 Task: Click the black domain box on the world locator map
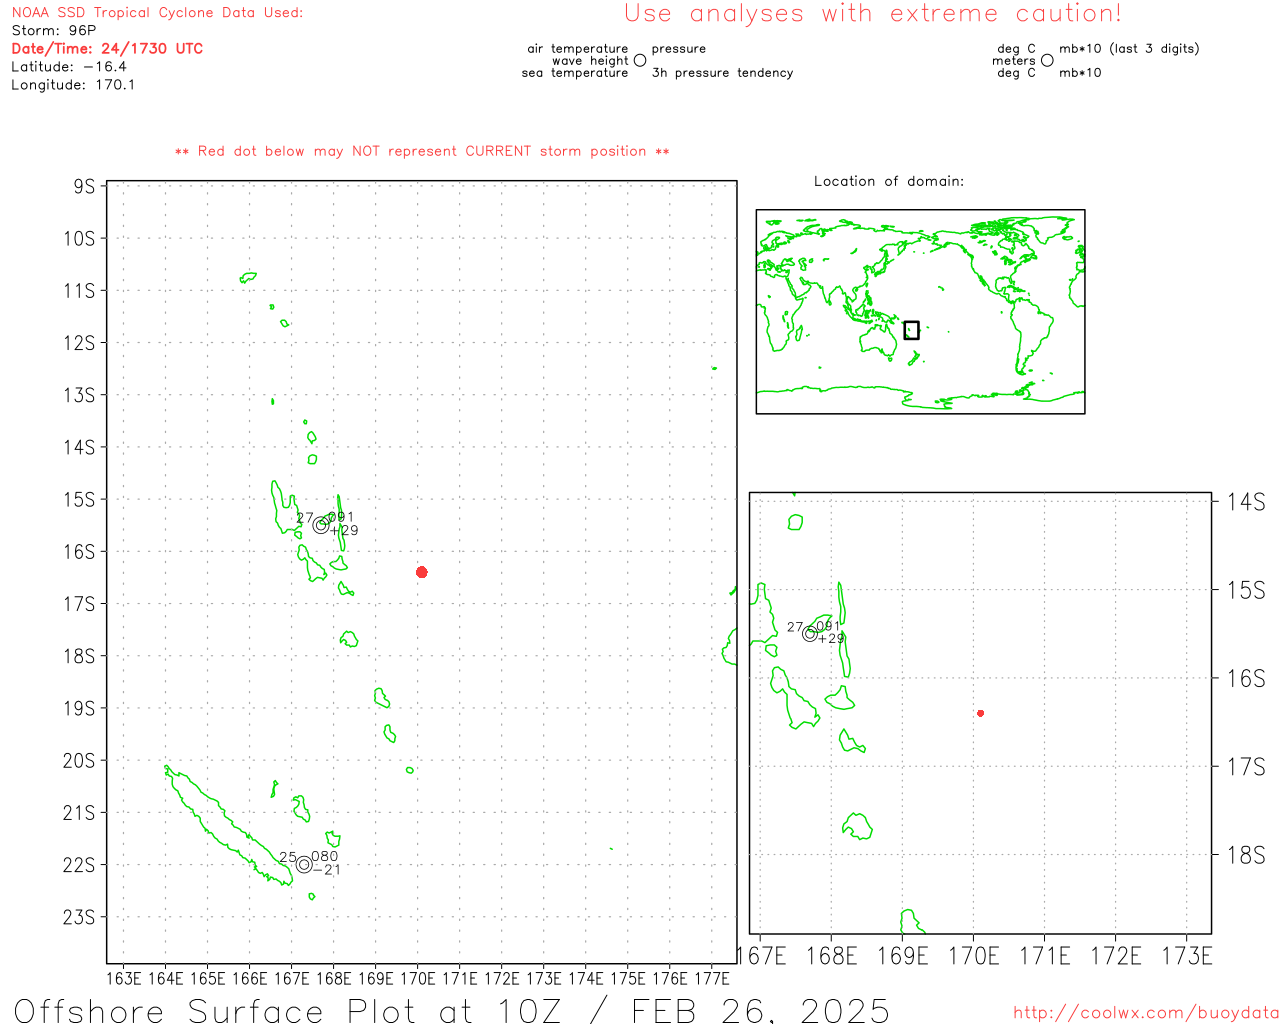[x=911, y=330]
